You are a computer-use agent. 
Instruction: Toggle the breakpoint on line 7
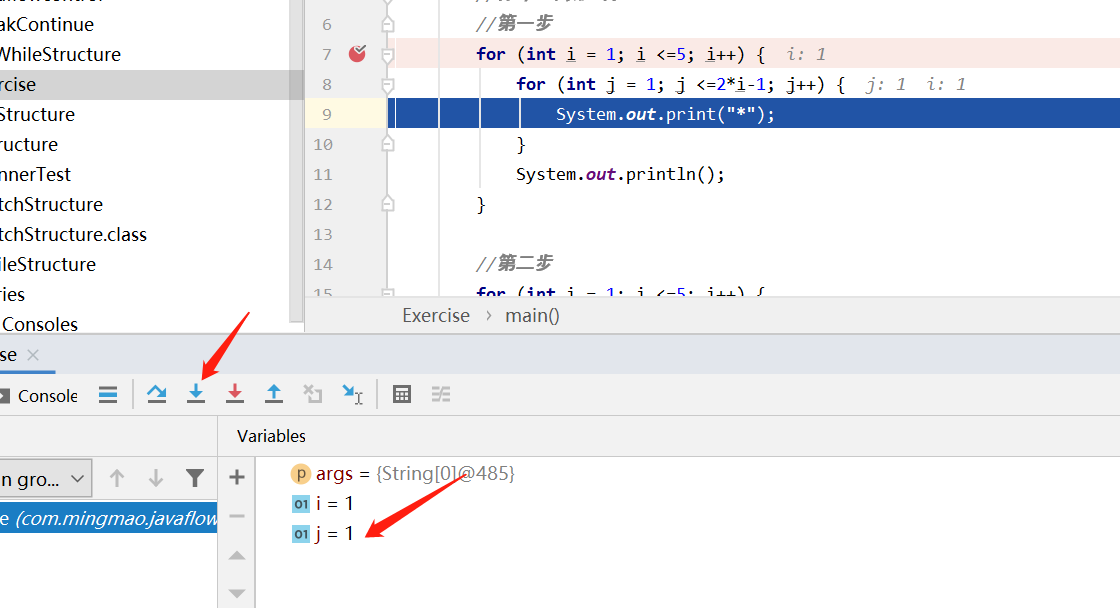coord(357,54)
